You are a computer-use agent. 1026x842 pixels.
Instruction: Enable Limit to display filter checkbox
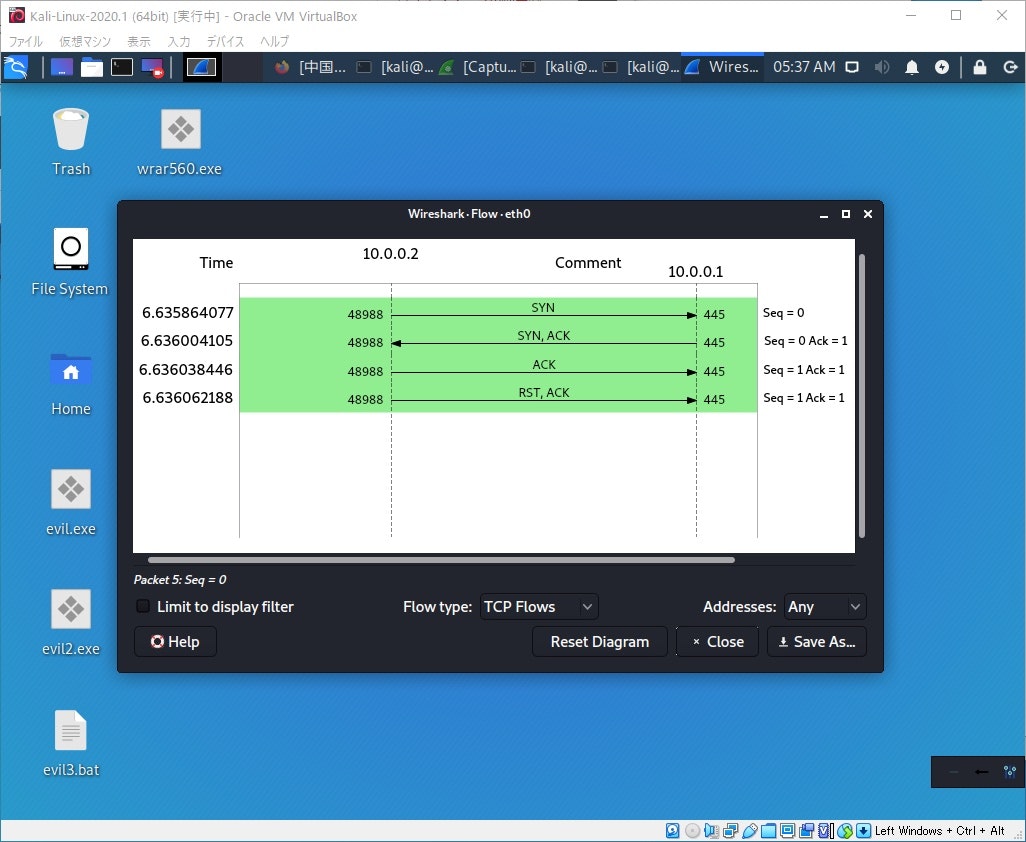click(x=143, y=606)
